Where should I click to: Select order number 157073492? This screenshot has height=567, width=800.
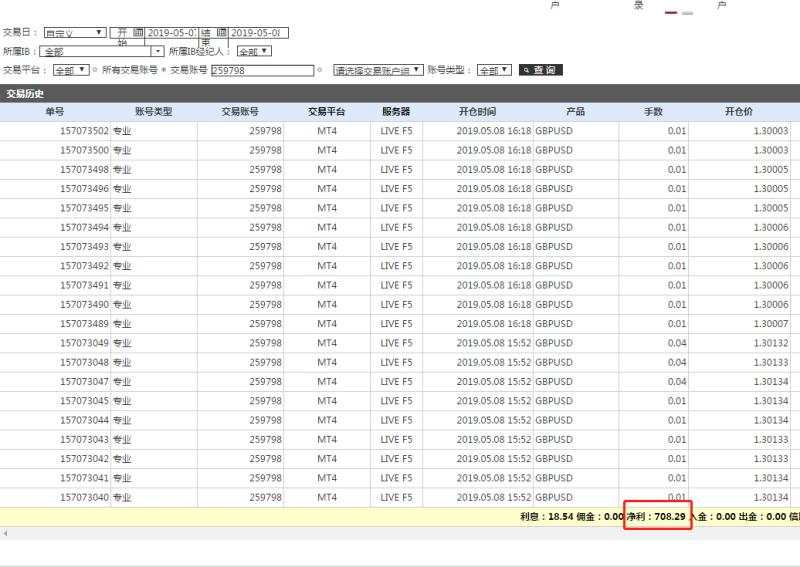84,266
